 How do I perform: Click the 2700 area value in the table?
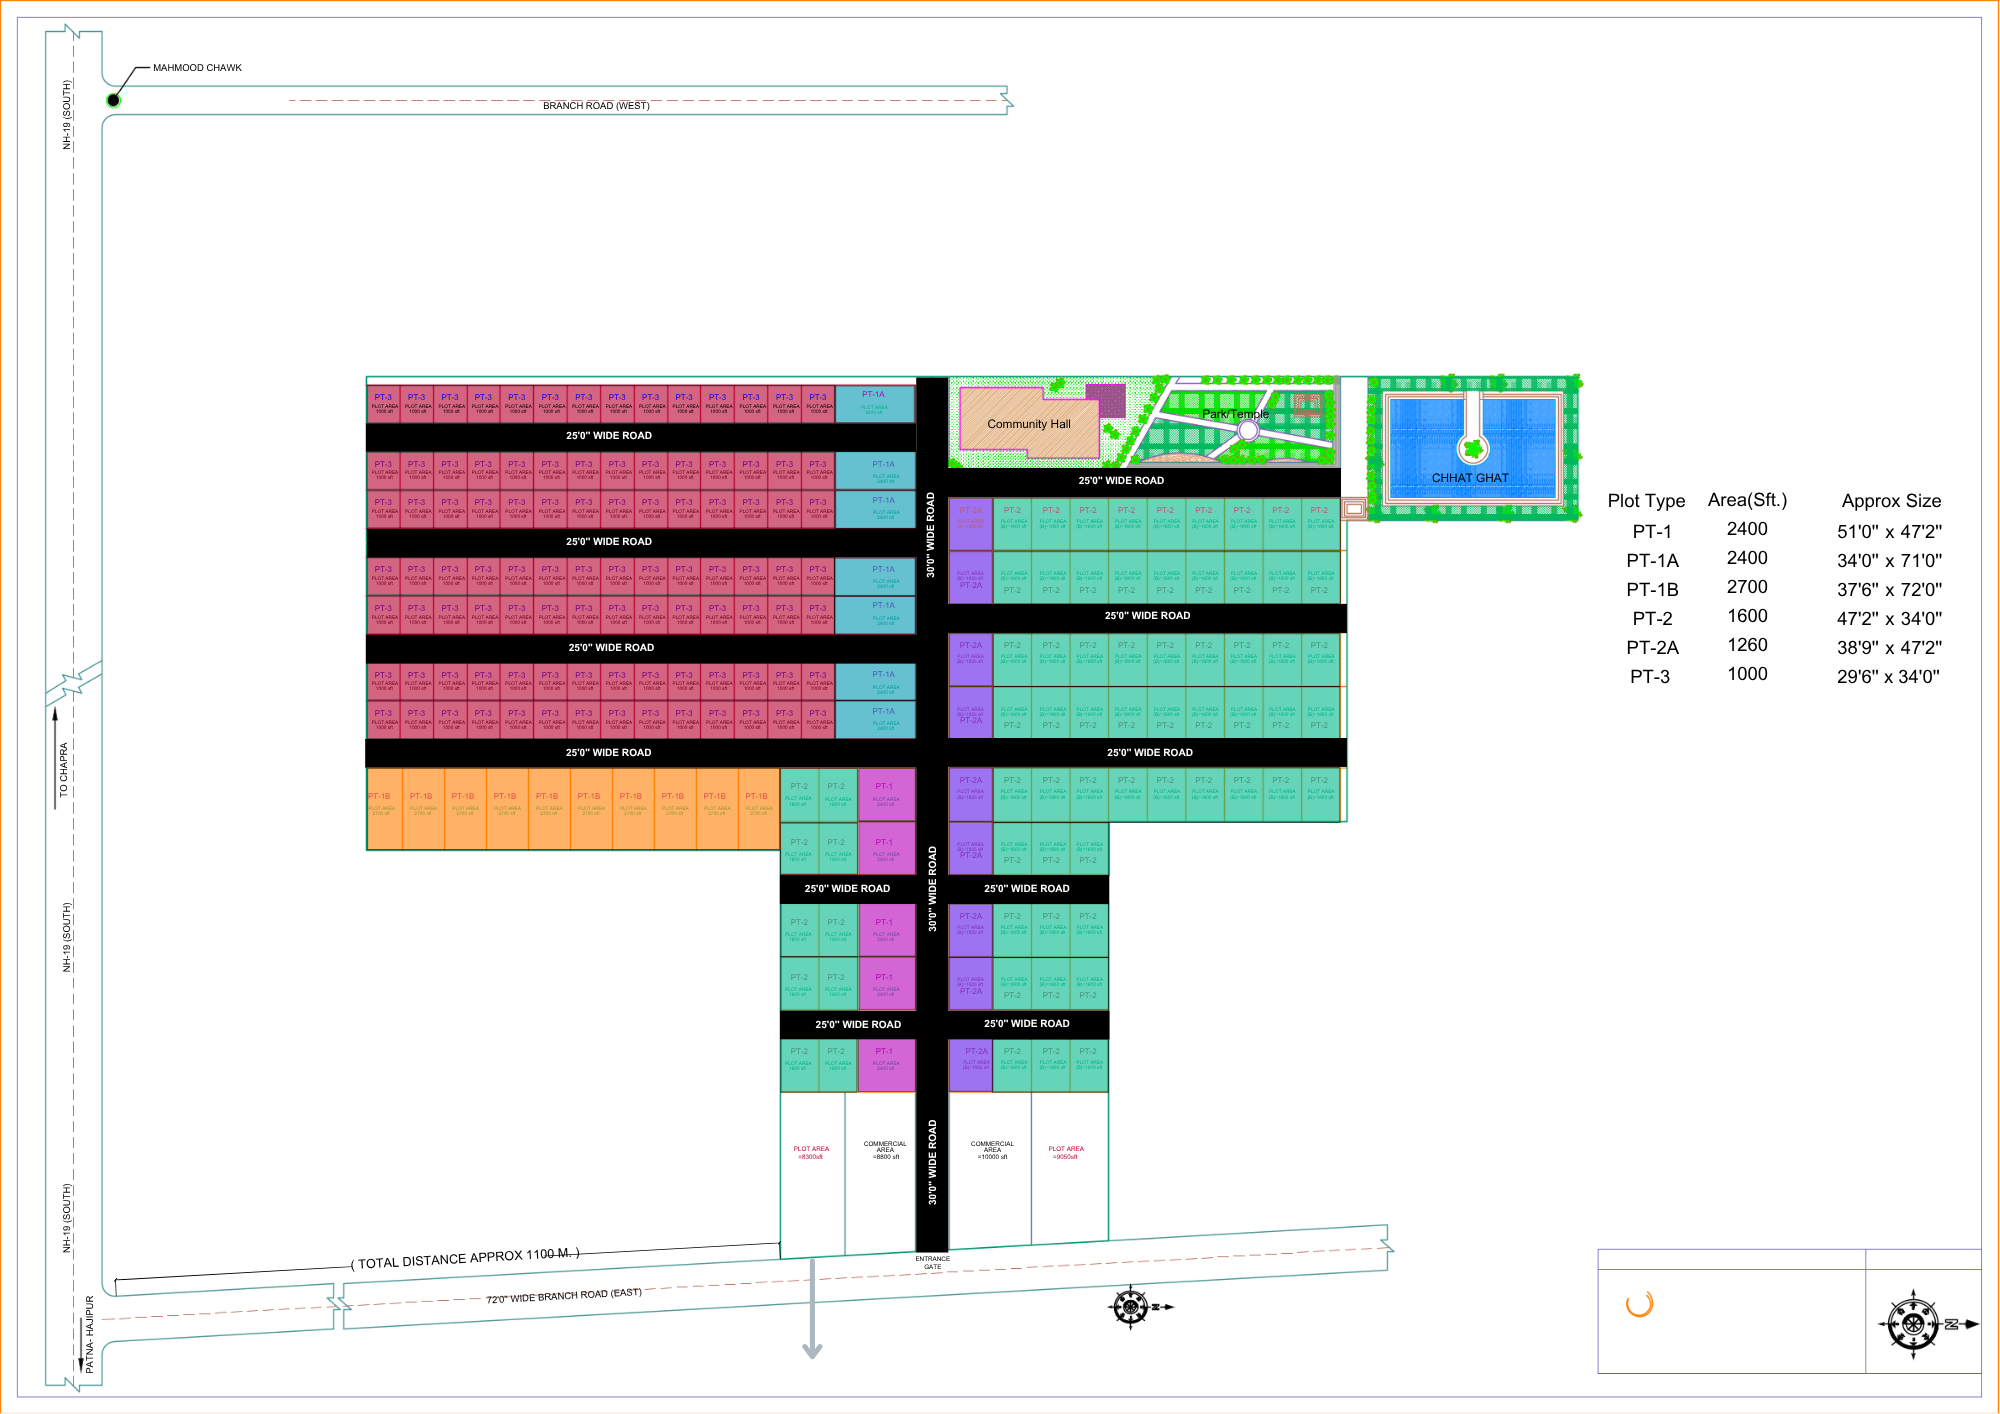(x=1747, y=587)
